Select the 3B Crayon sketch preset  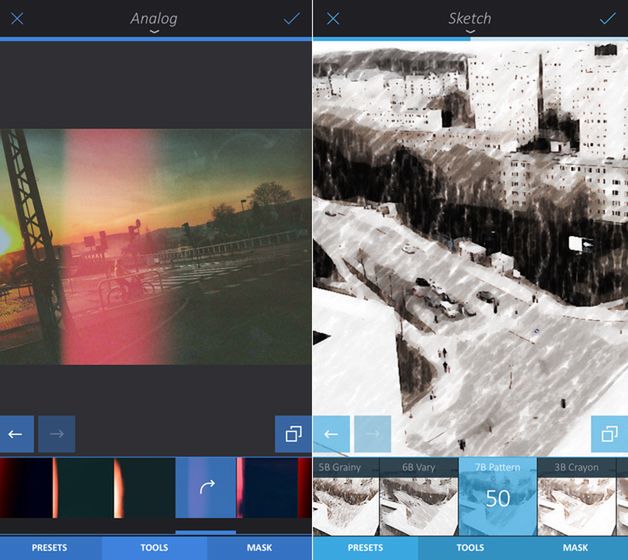pos(576,497)
